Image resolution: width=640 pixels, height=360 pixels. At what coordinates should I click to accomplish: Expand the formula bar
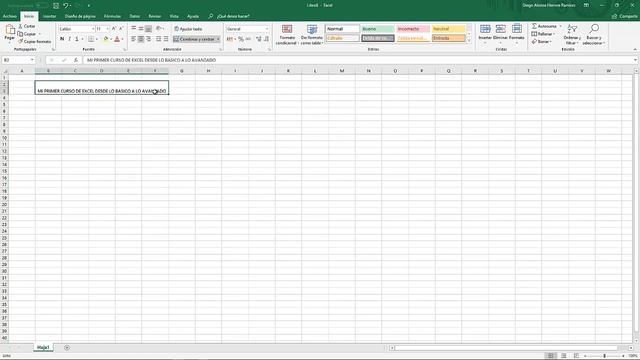click(636, 60)
